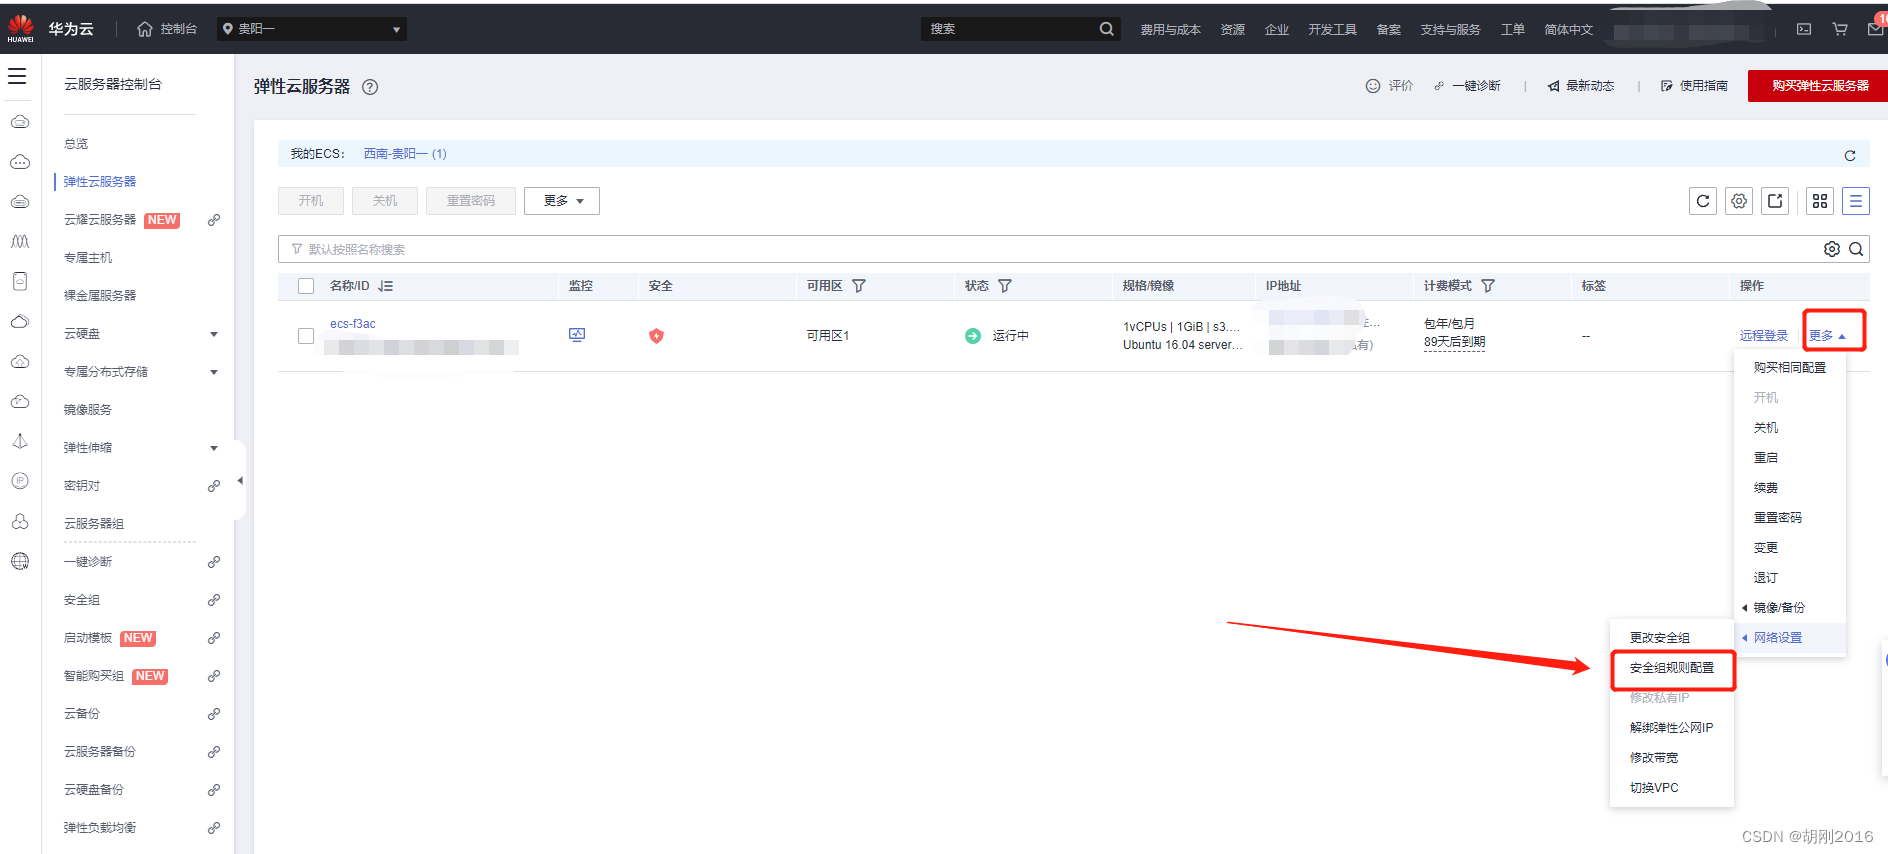Image resolution: width=1888 pixels, height=854 pixels.
Task: Click the red security shield icon
Action: tap(656, 336)
